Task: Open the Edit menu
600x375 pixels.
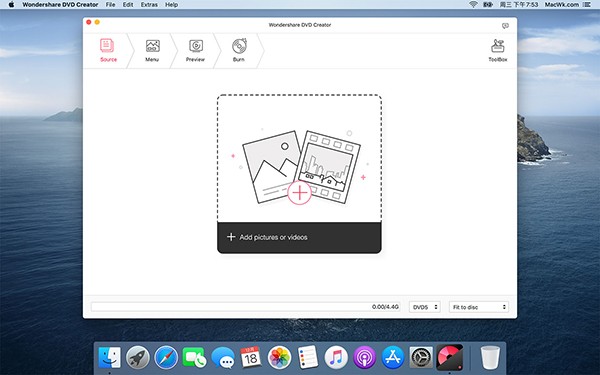Action: (128, 5)
